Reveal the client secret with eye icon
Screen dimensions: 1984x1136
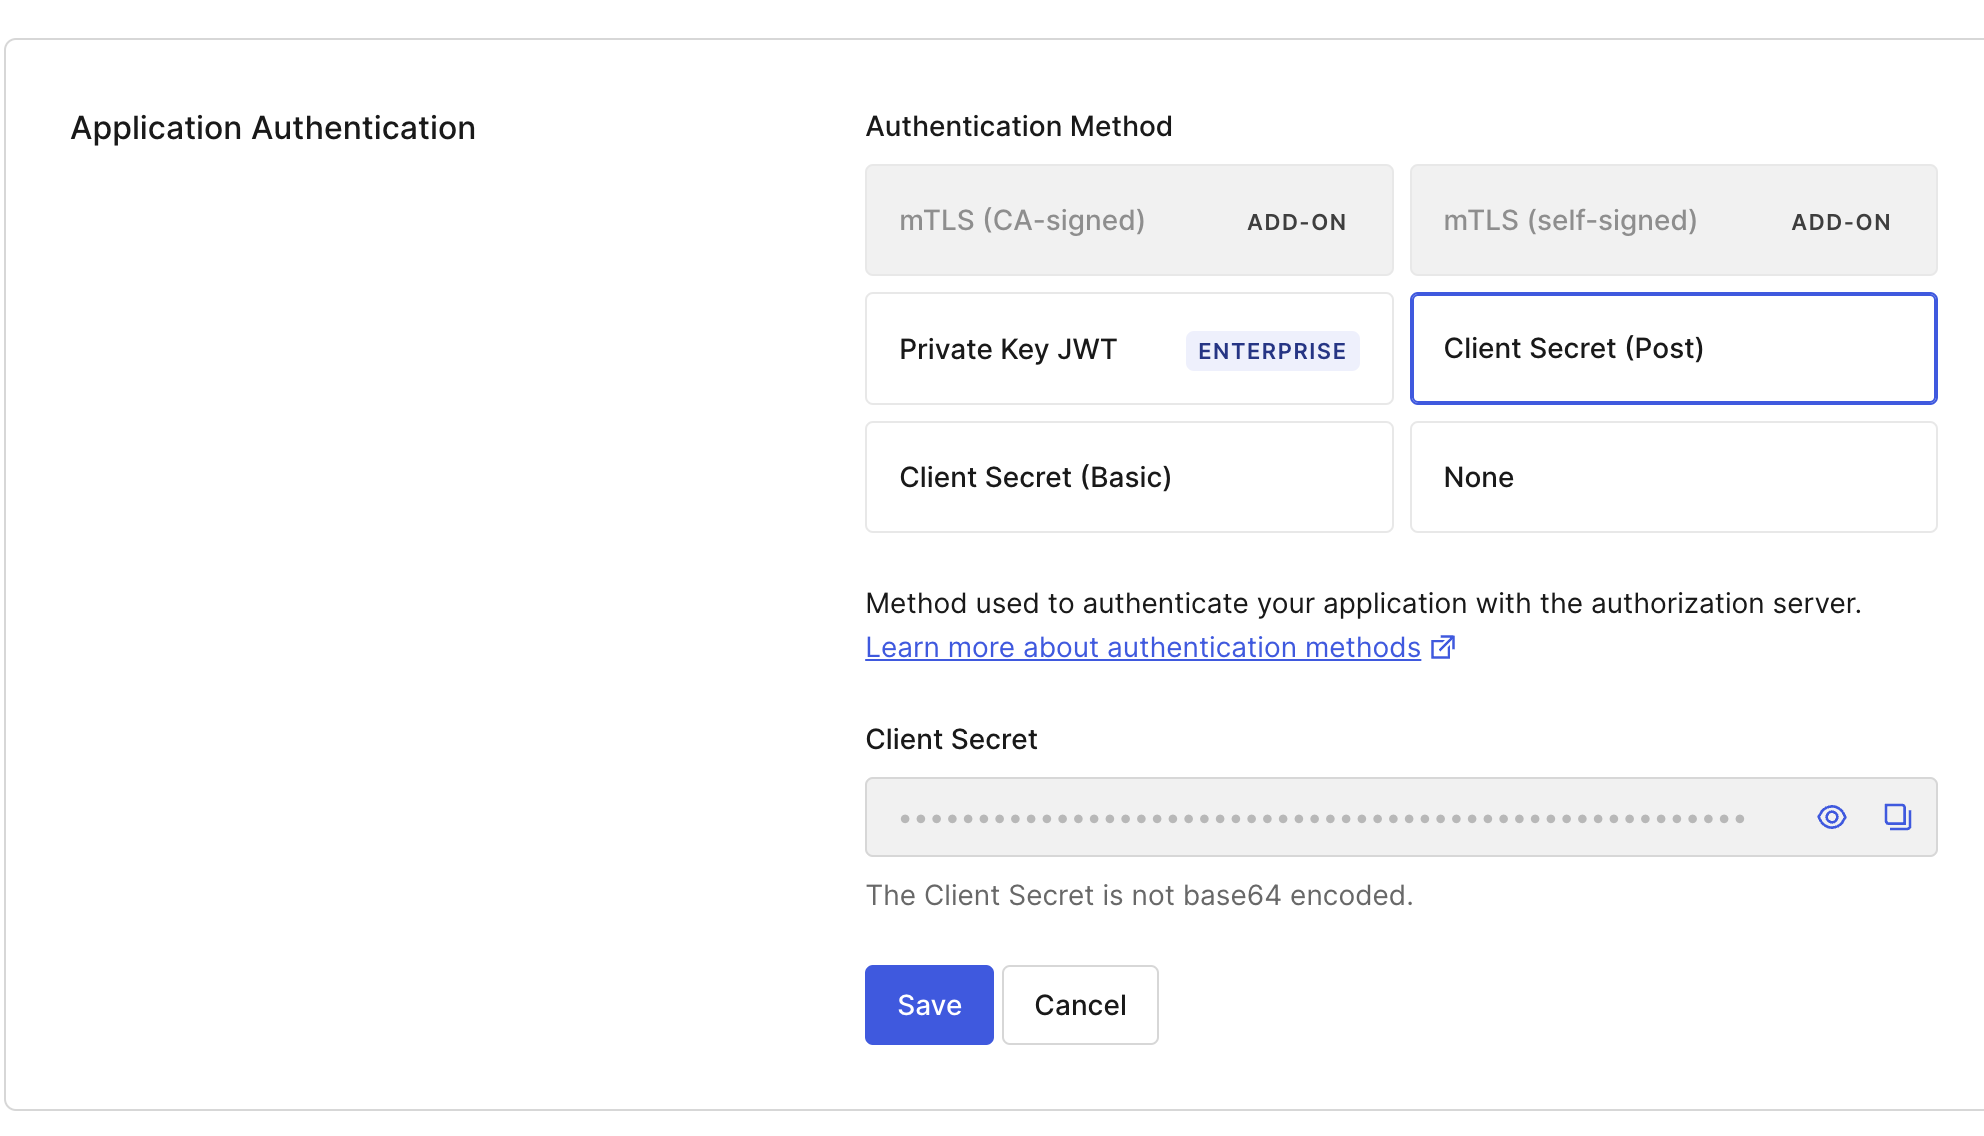1831,817
